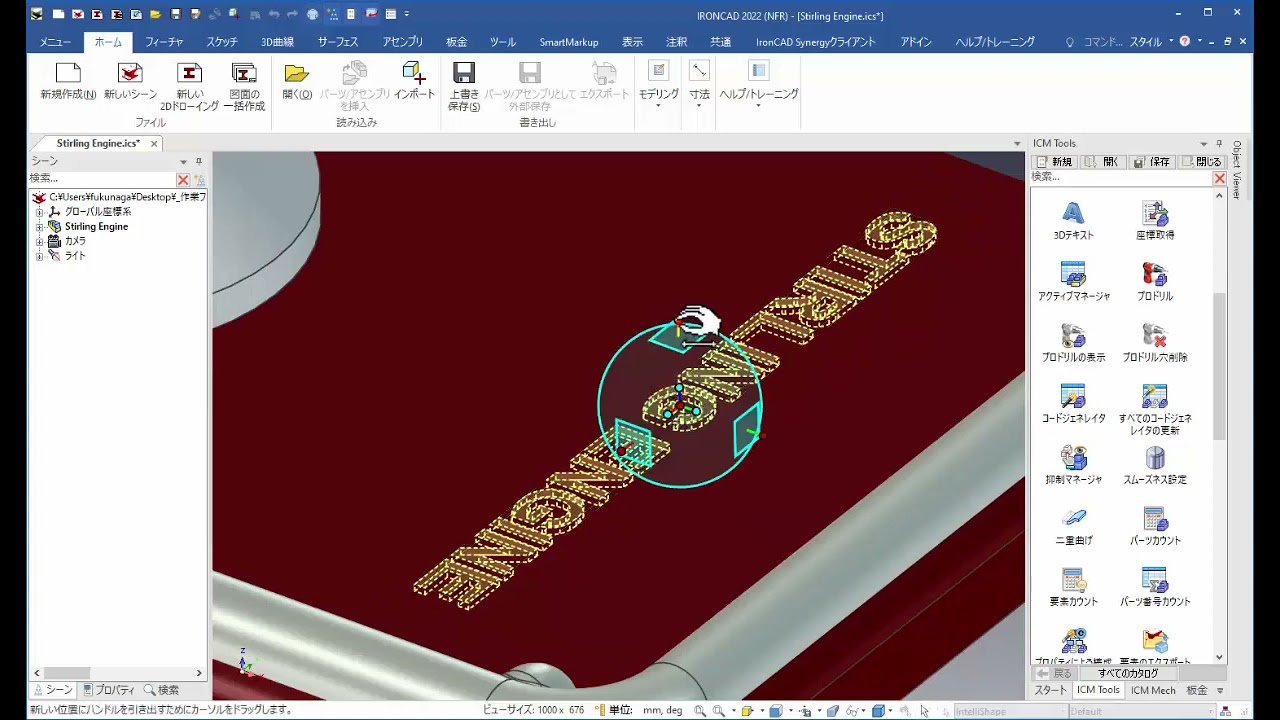The width and height of the screenshot is (1280, 720).
Task: Switch to the スタート catalog tab
Action: (x=1051, y=690)
